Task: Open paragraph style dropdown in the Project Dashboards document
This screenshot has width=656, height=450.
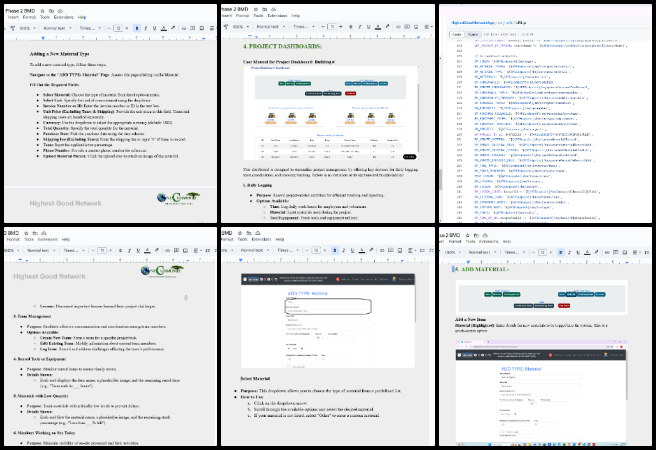Action: [270, 26]
